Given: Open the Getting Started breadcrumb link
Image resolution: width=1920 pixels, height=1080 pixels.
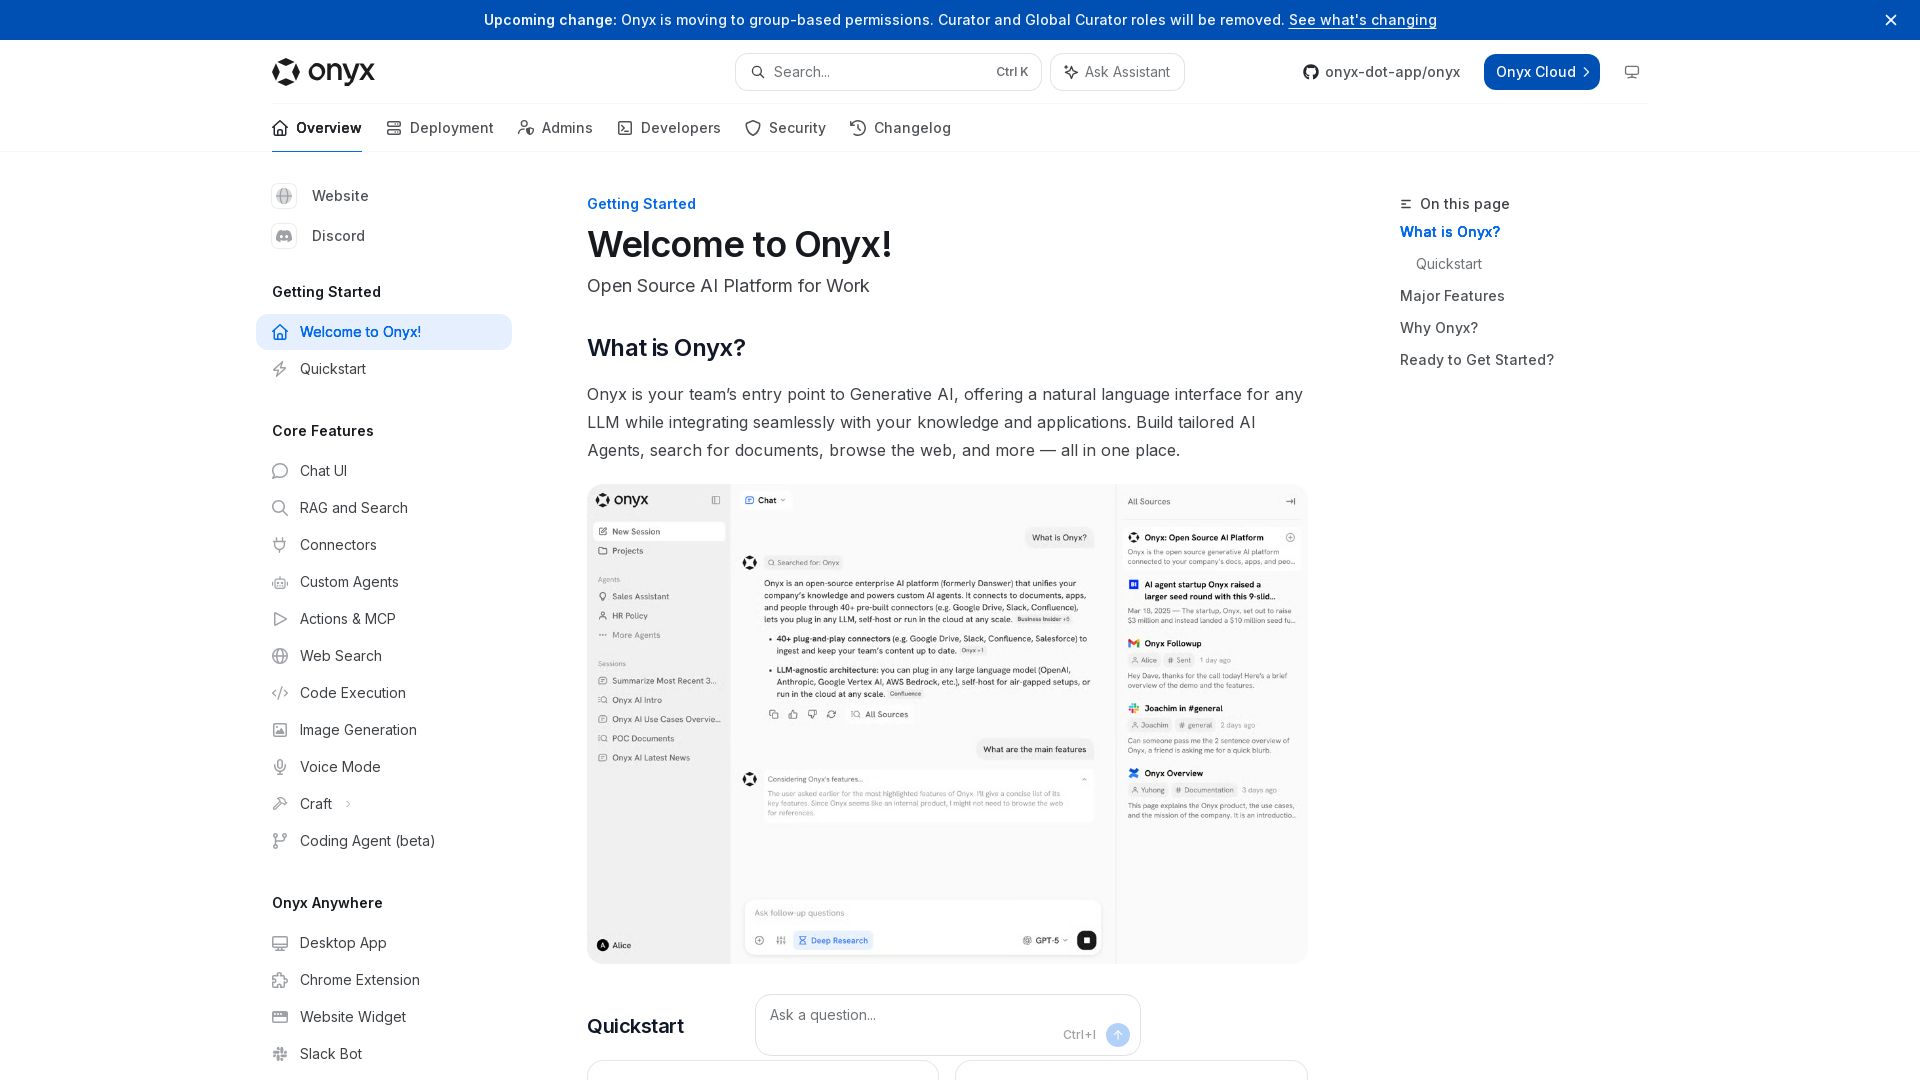Looking at the screenshot, I should pos(641,204).
